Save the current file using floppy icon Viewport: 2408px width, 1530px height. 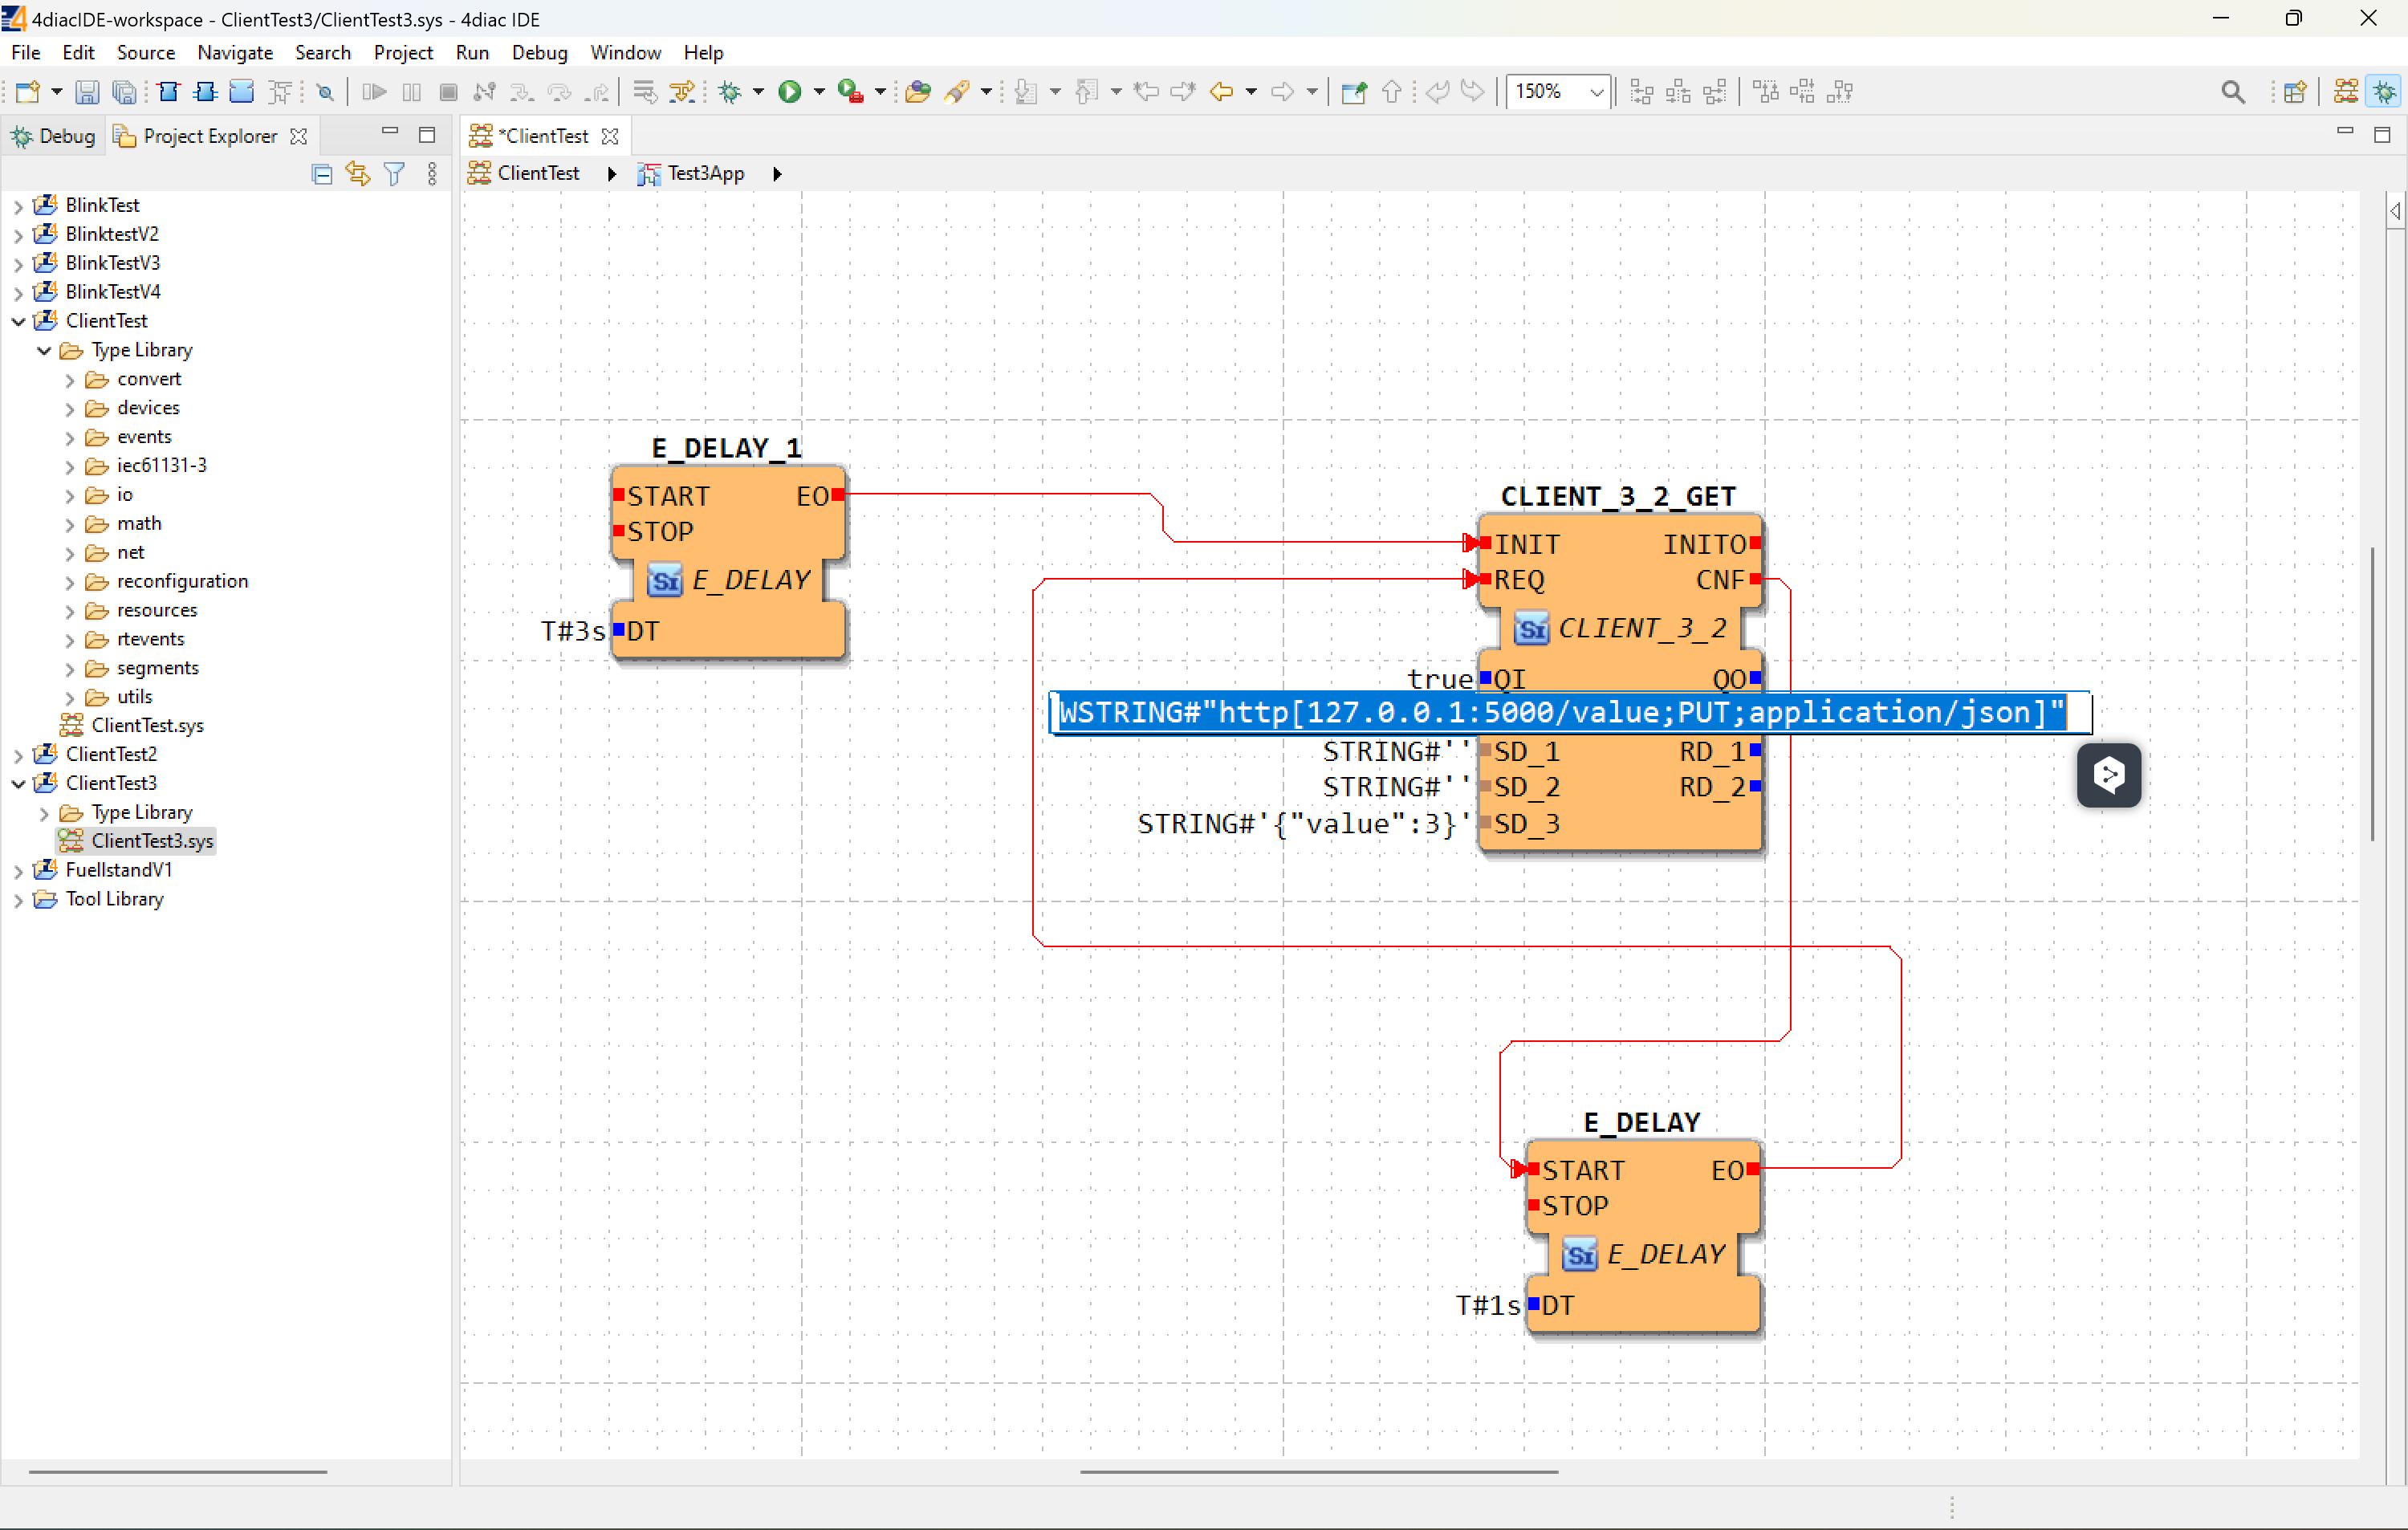(x=87, y=92)
